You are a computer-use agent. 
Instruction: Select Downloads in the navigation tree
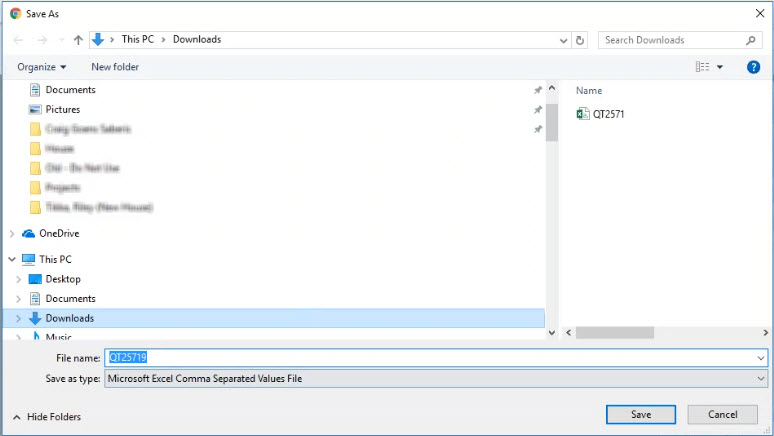69,318
